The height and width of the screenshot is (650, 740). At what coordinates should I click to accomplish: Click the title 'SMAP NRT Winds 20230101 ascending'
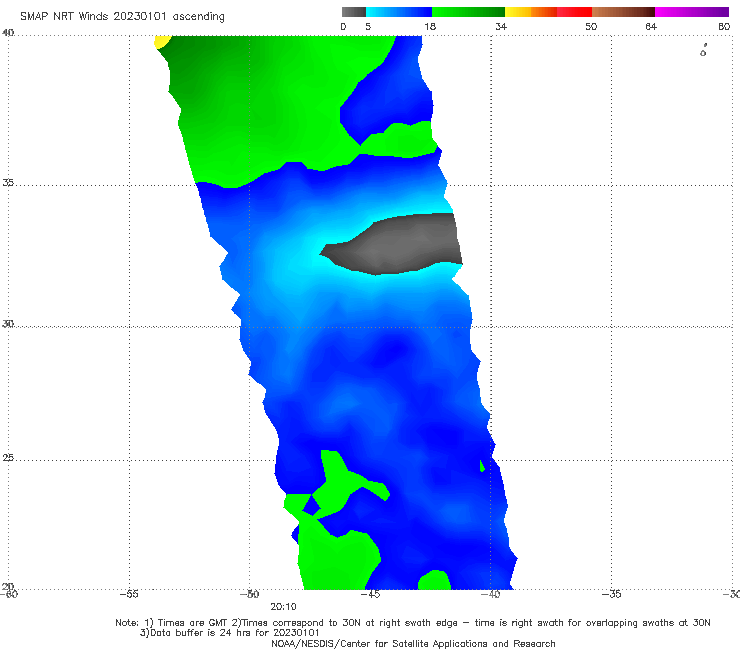coord(122,16)
